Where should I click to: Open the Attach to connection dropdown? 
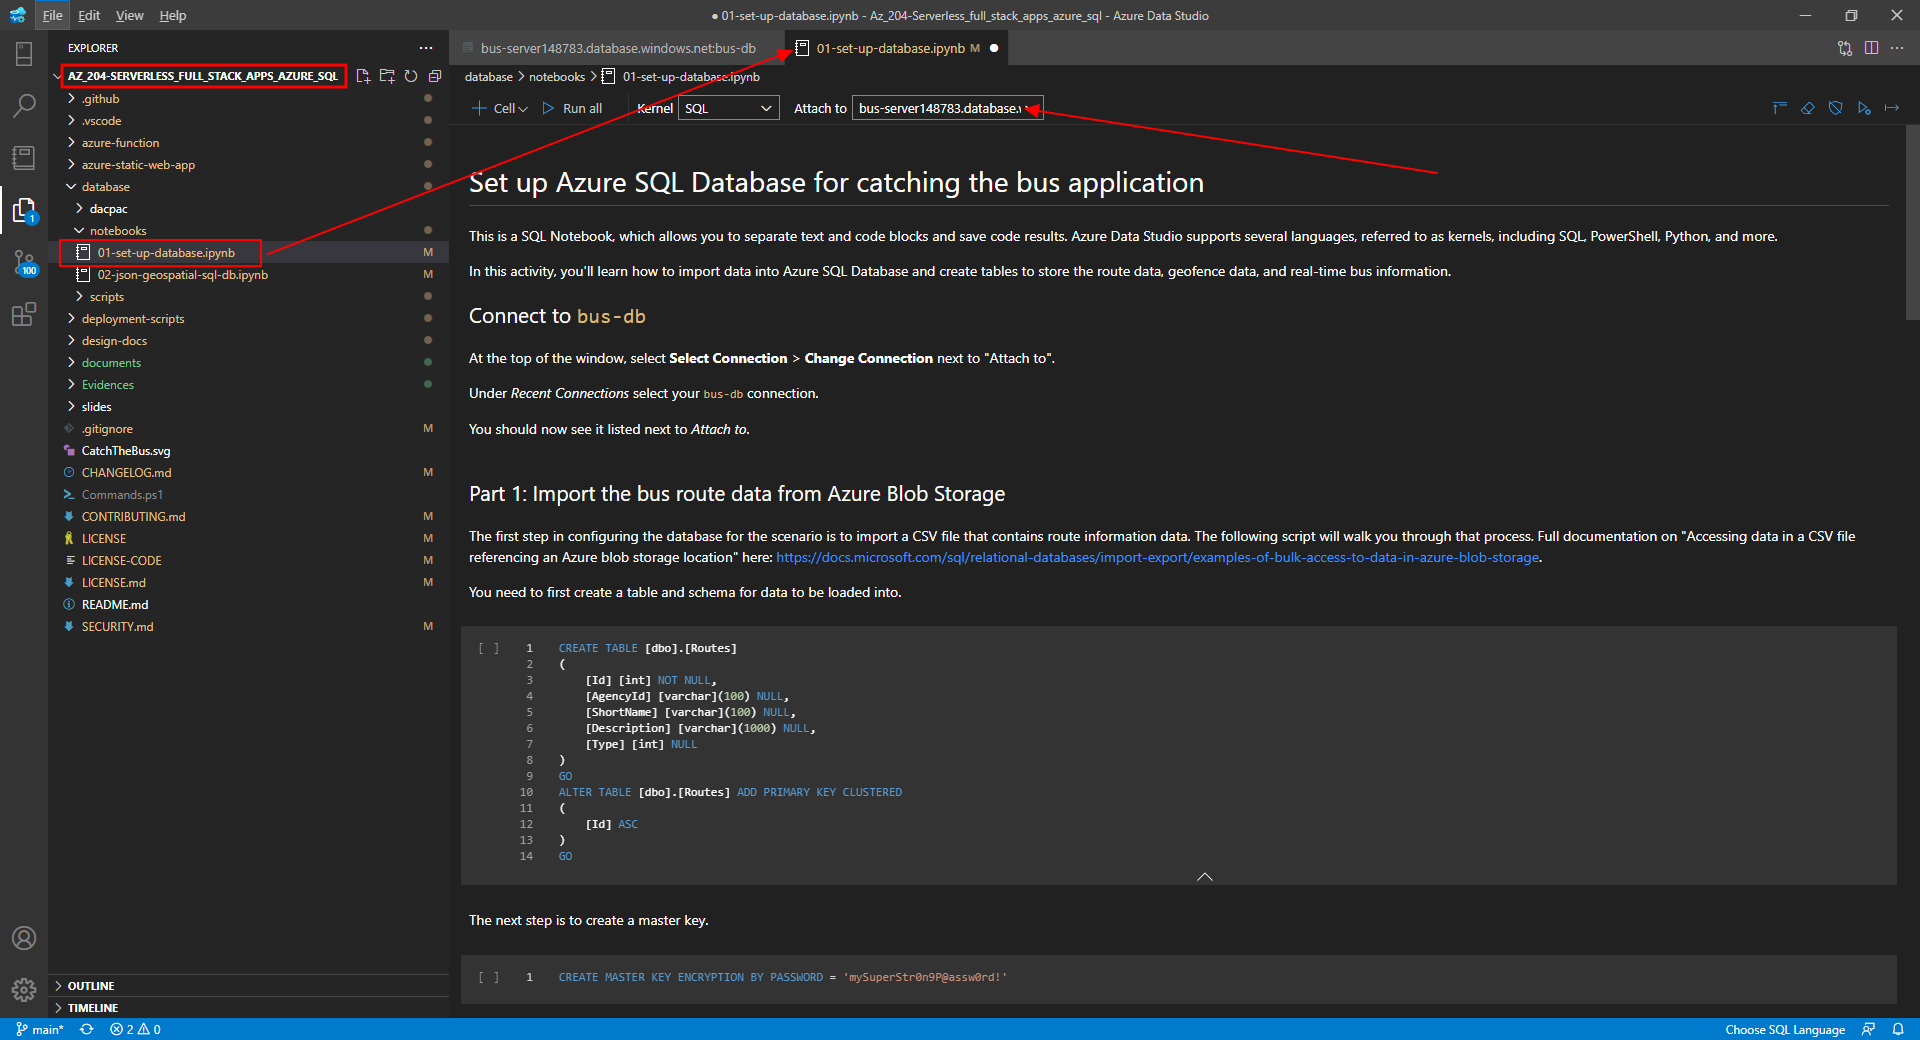click(947, 108)
